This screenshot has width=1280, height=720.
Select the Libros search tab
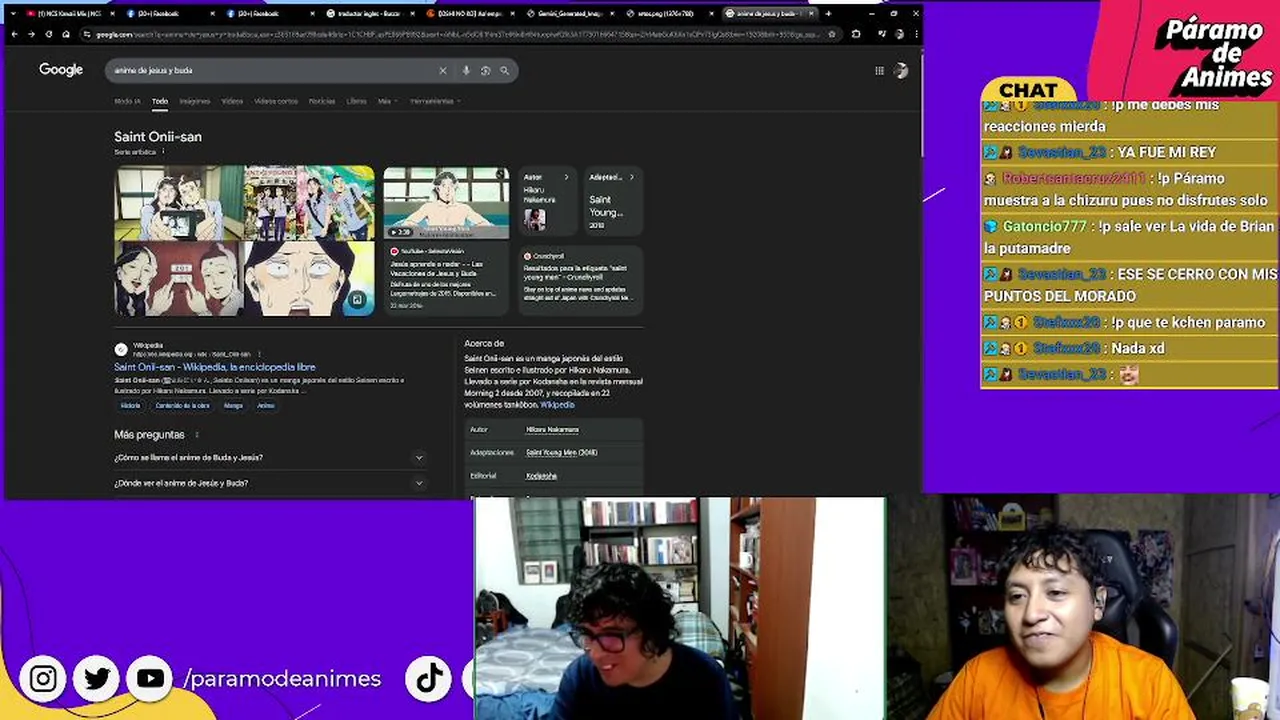356,101
